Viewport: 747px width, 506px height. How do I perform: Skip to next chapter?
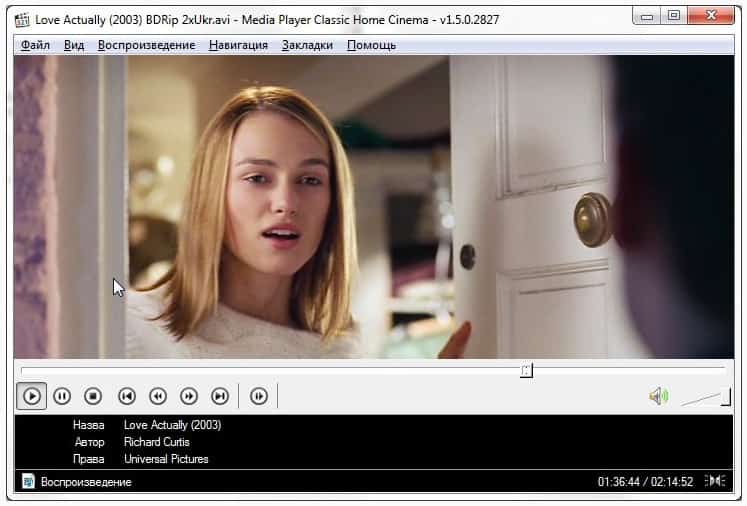220,396
